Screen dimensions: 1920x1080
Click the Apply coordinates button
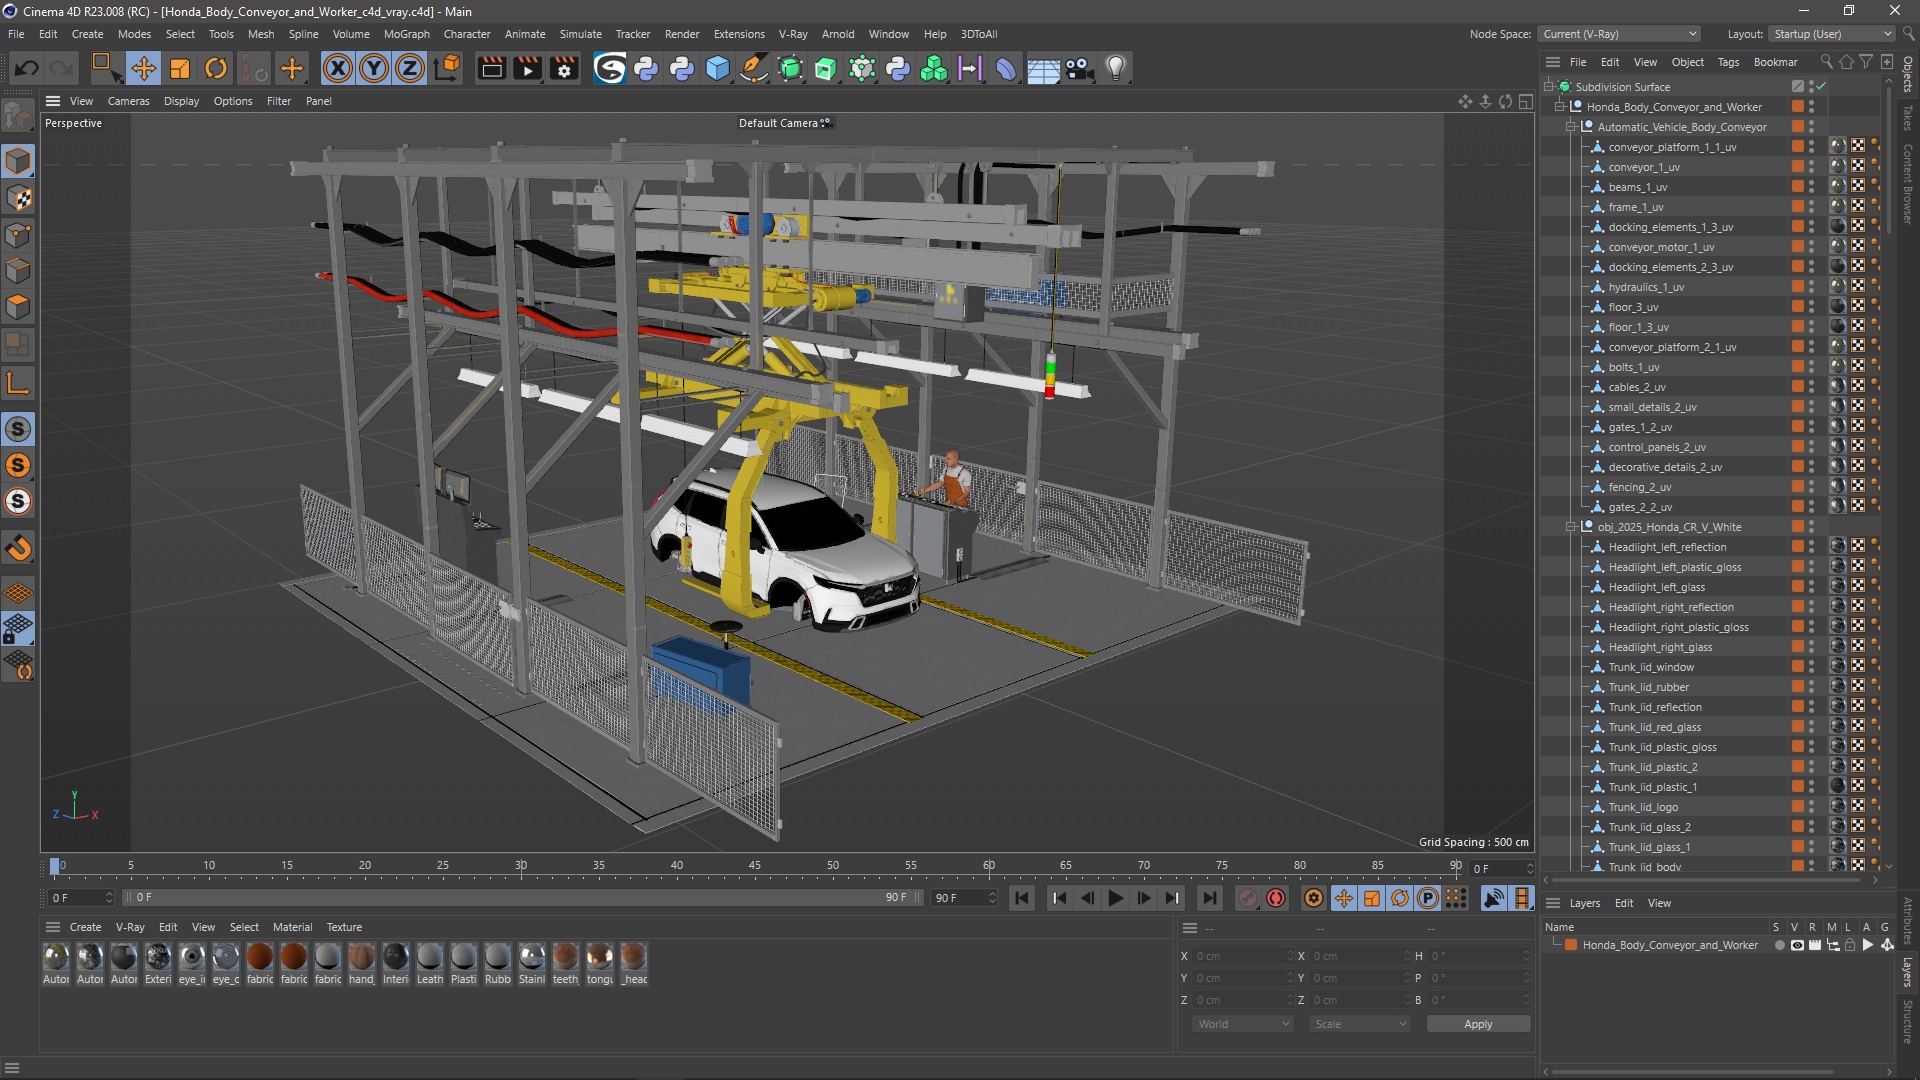coord(1477,1024)
